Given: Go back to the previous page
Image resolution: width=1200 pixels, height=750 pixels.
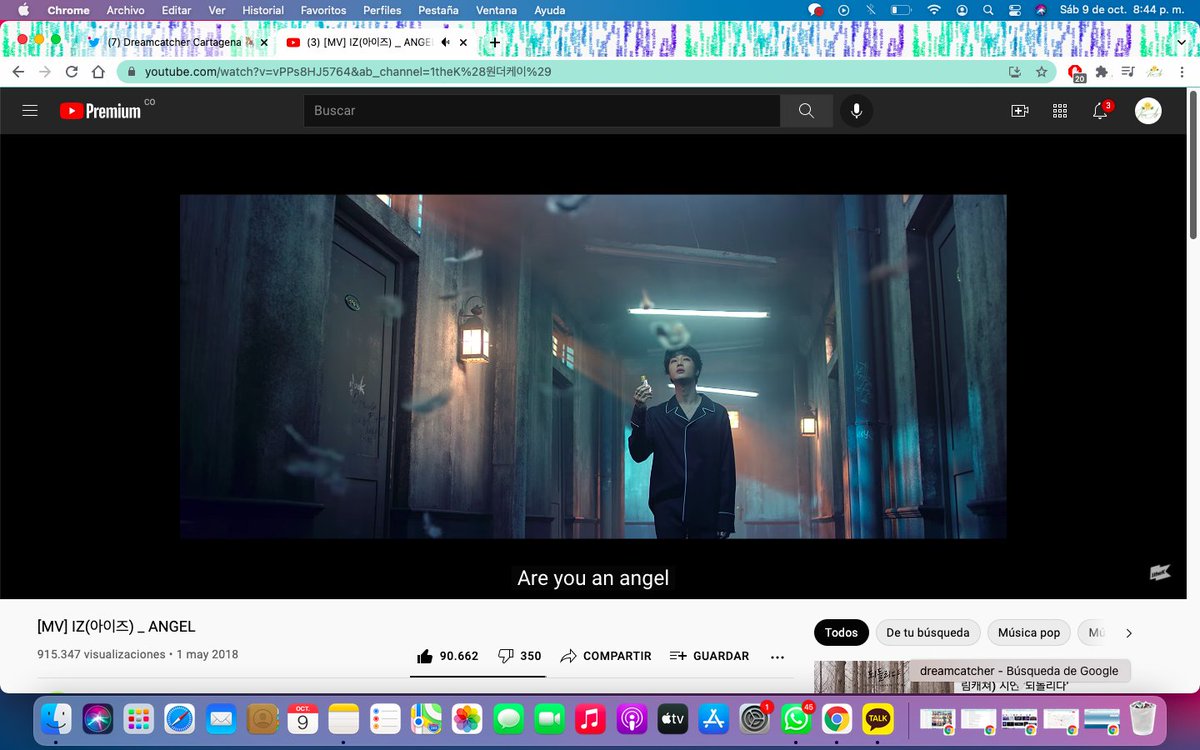Looking at the screenshot, I should [18, 72].
